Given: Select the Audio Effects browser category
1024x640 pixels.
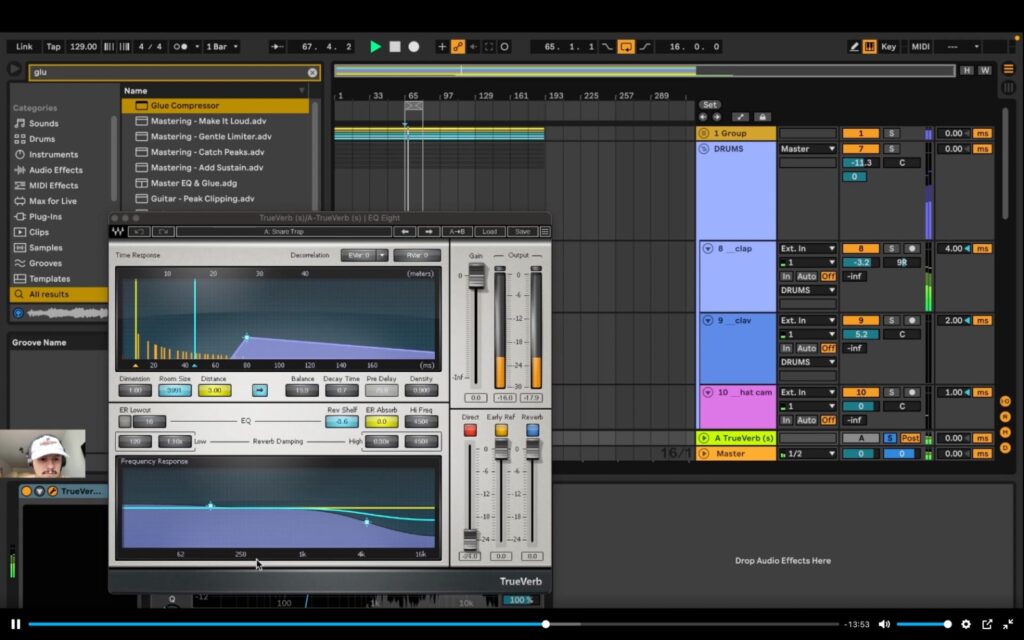Looking at the screenshot, I should [56, 170].
